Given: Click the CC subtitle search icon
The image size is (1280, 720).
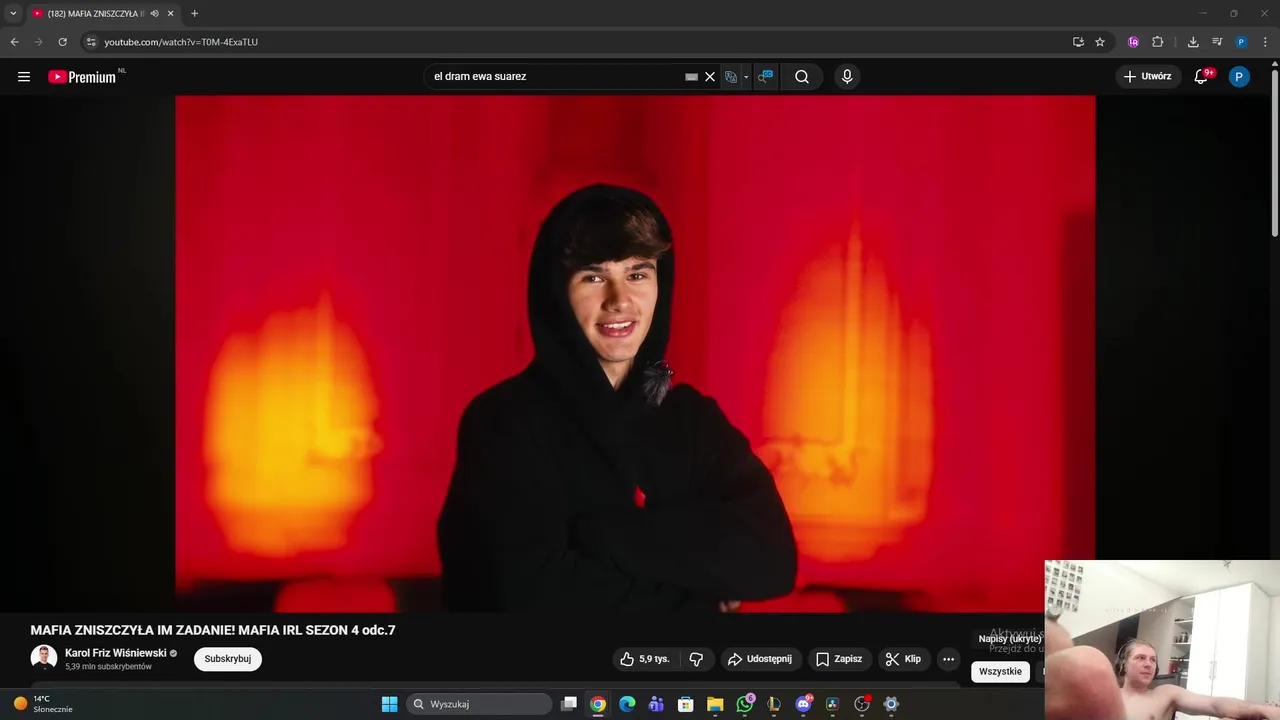Looking at the screenshot, I should coord(765,76).
